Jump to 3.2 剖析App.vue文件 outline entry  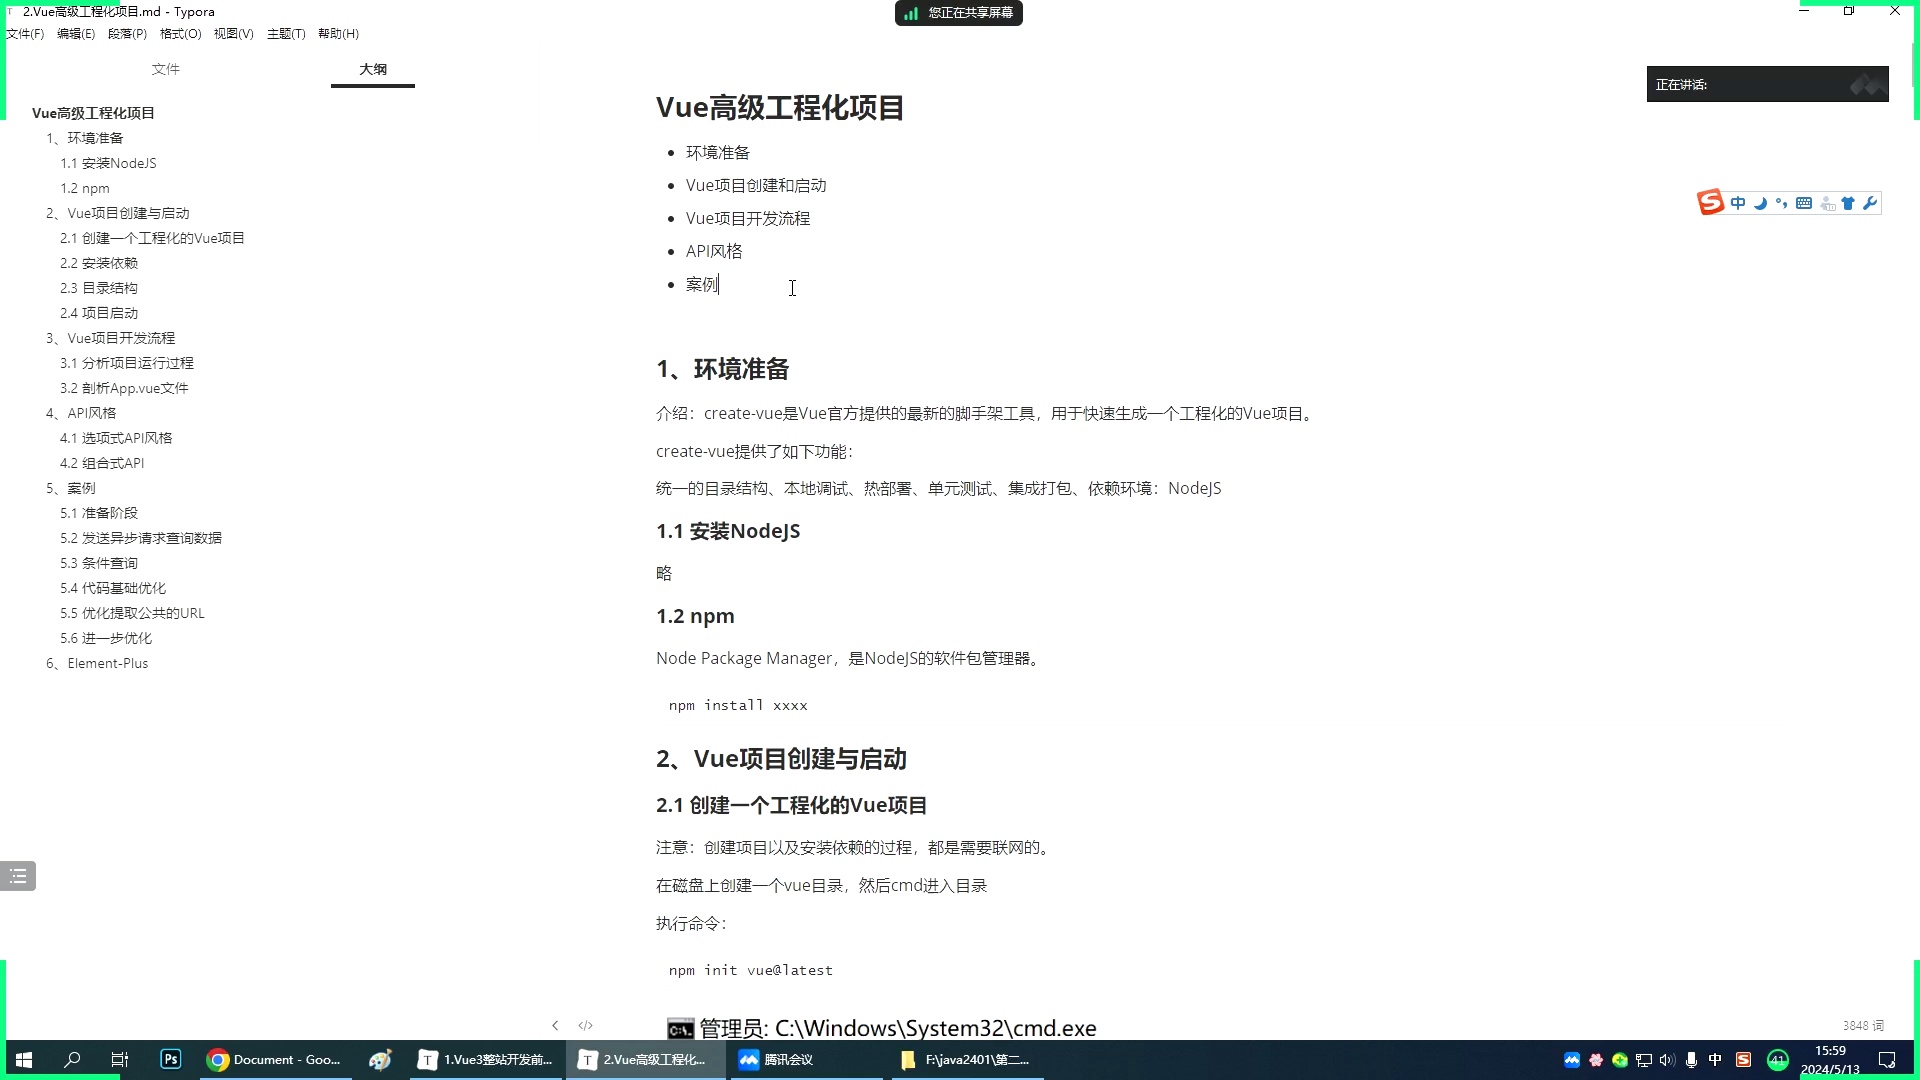point(125,387)
